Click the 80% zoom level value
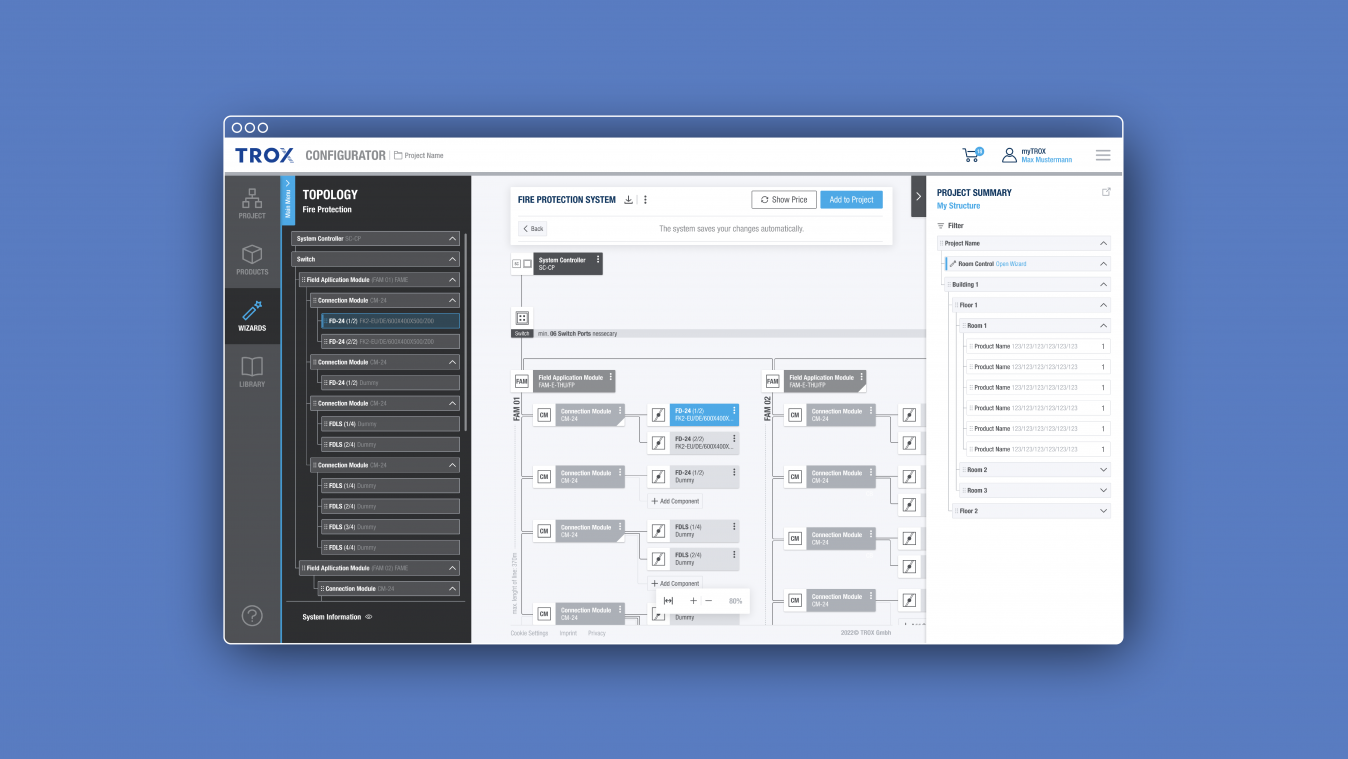Image resolution: width=1348 pixels, height=759 pixels. pyautogui.click(x=735, y=601)
